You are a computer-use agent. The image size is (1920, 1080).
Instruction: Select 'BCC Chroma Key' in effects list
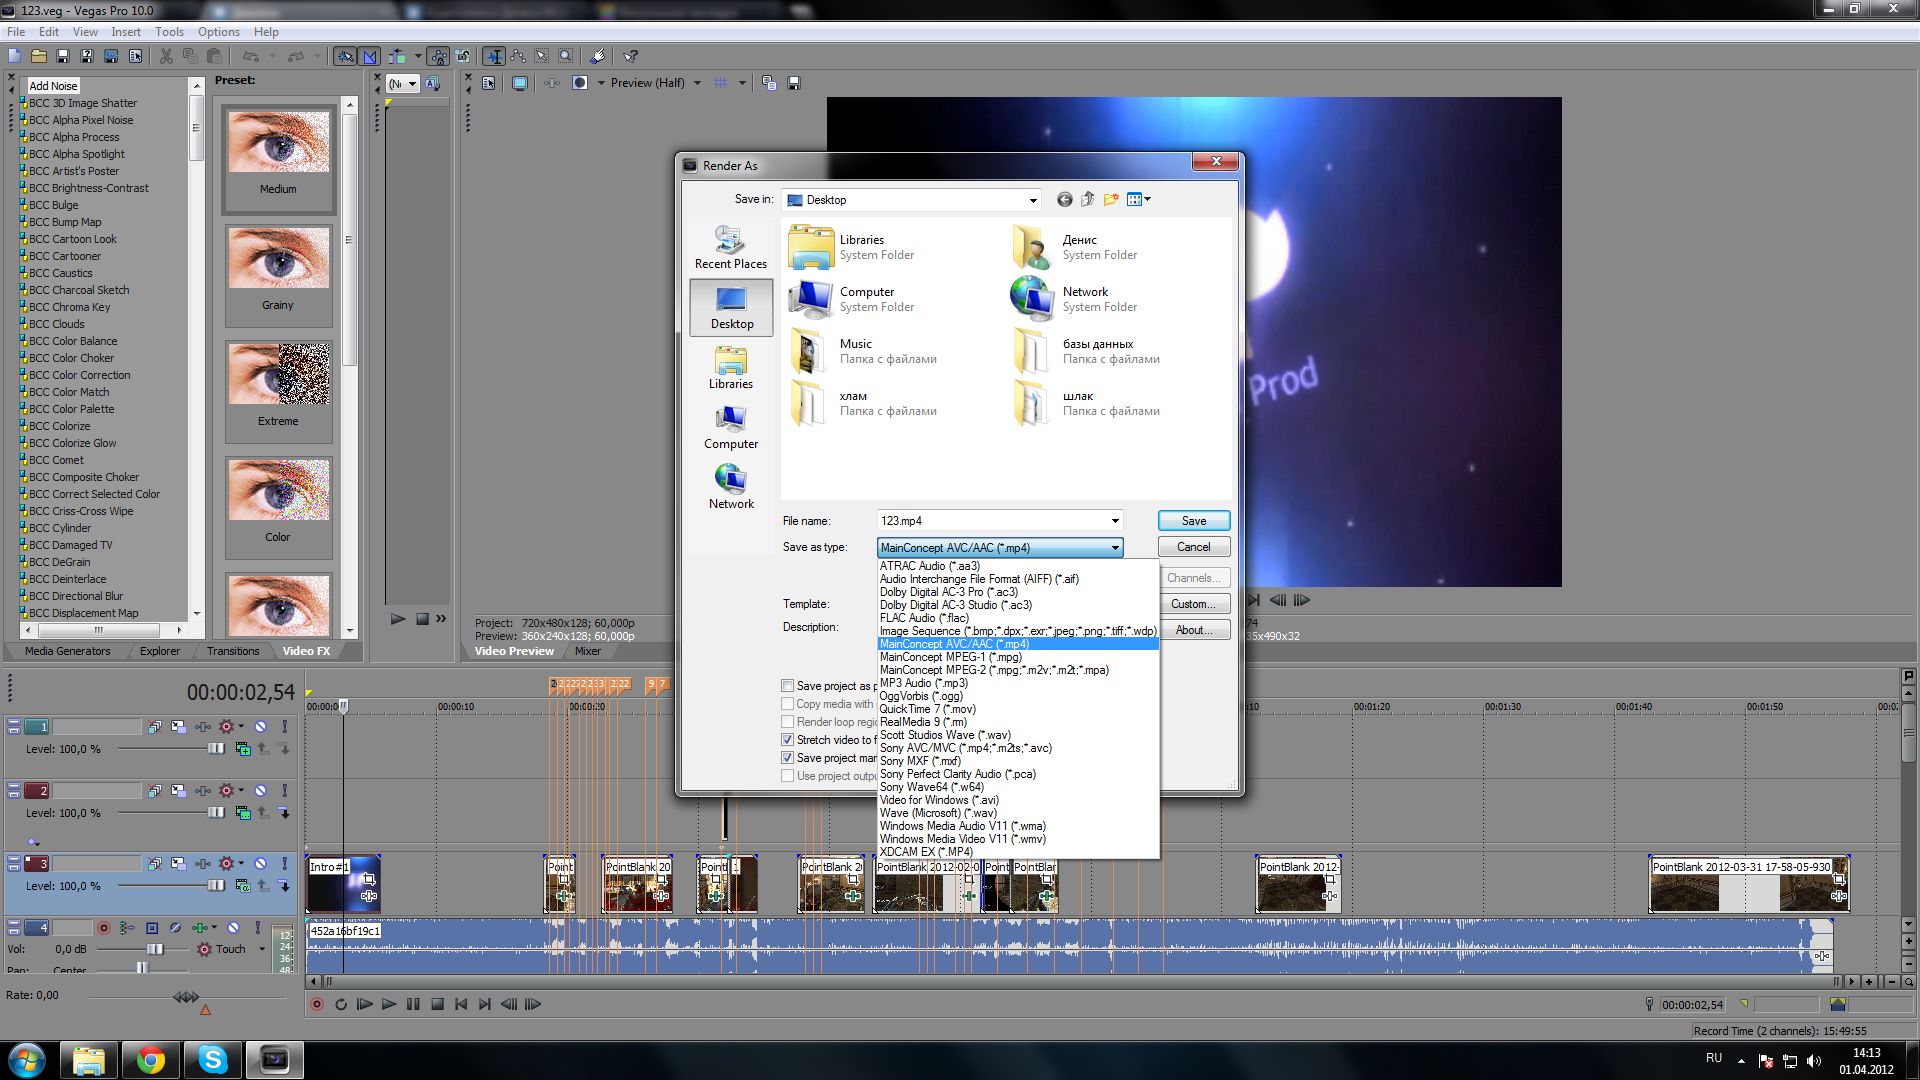click(x=69, y=307)
